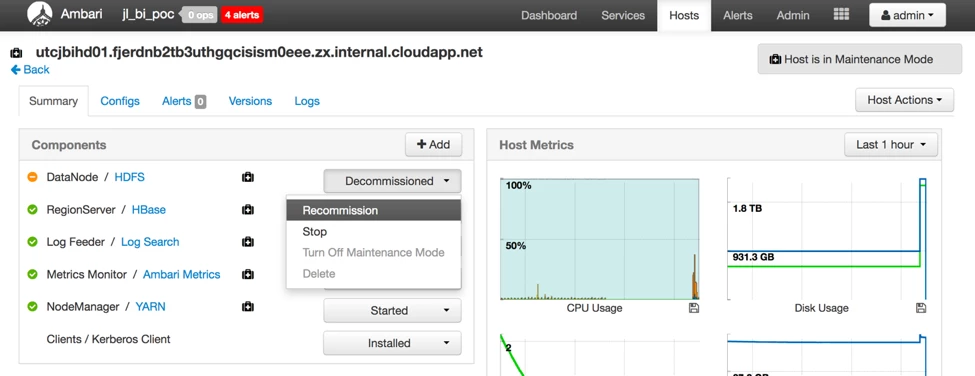The width and height of the screenshot is (975, 376).
Task: Click RegionServer green status icon
Action: (x=32, y=209)
